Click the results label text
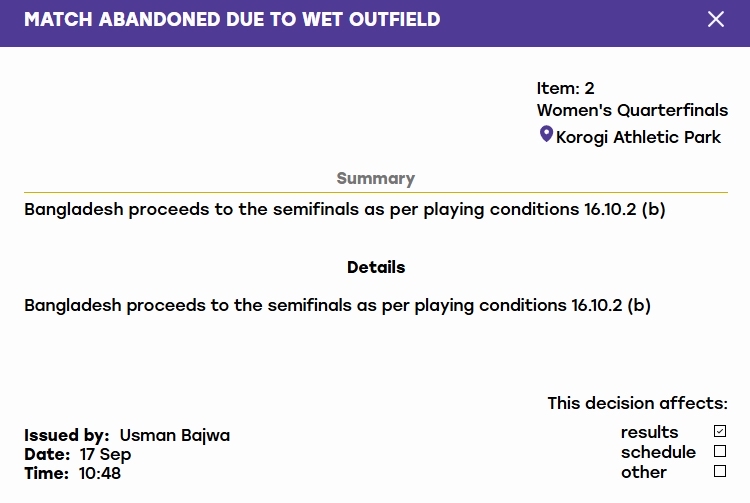Image resolution: width=750 pixels, height=503 pixels. (x=649, y=432)
